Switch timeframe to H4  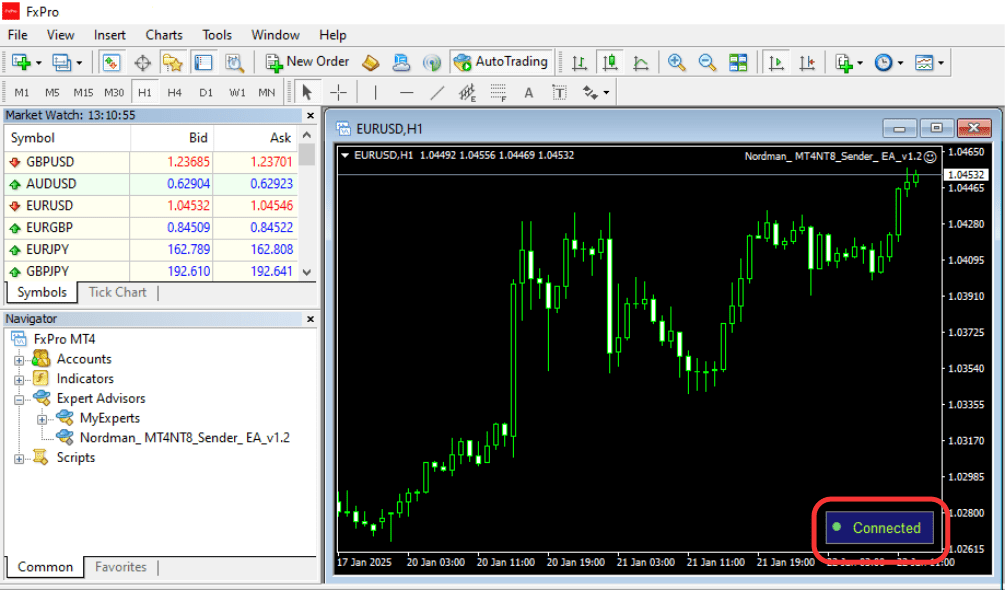click(x=174, y=92)
